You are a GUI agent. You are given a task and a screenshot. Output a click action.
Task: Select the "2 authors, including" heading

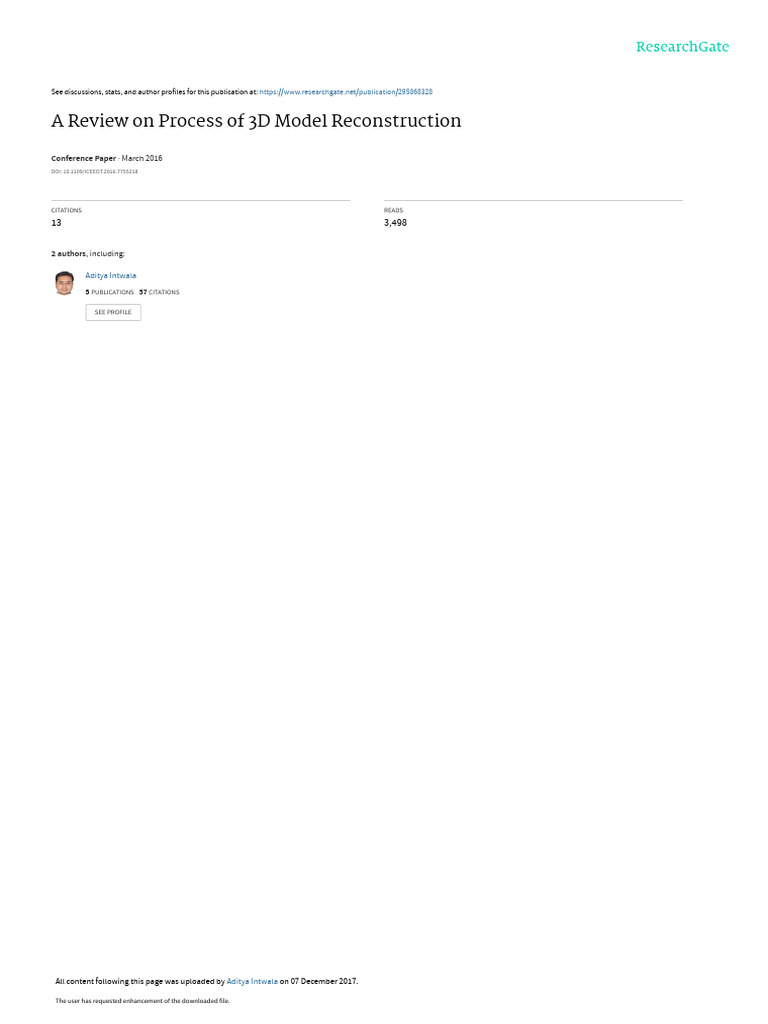pos(88,253)
